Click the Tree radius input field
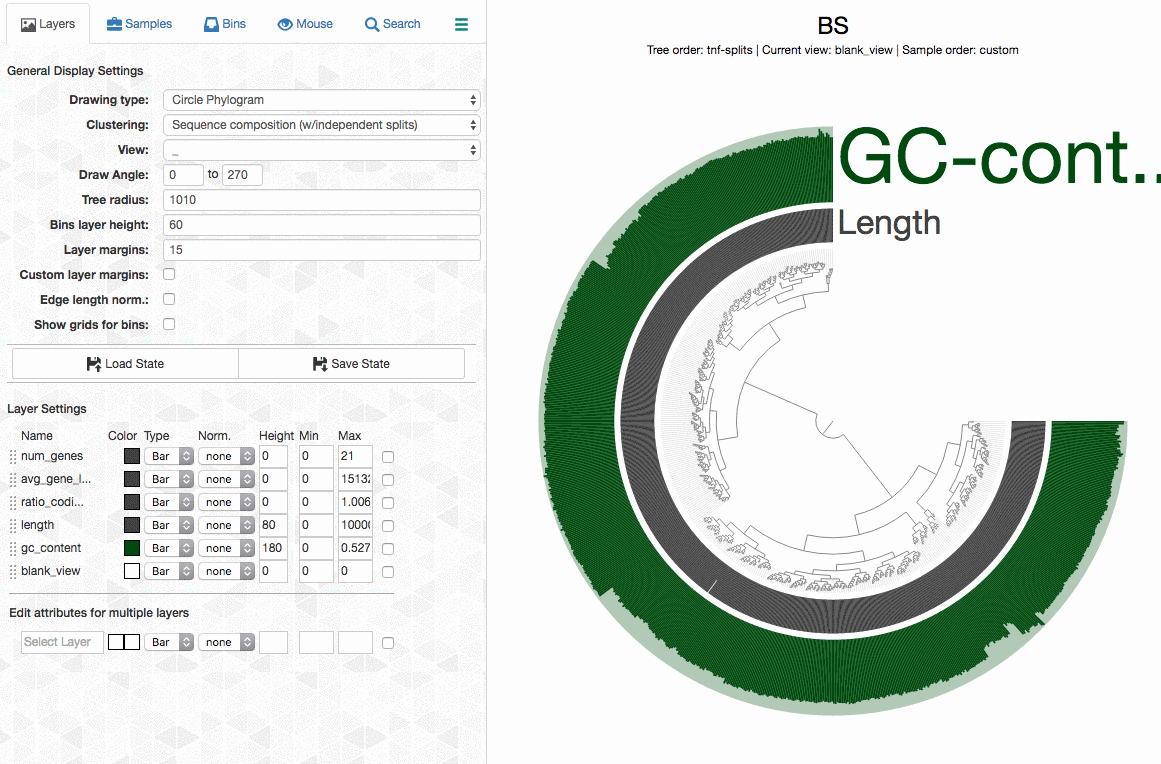The height and width of the screenshot is (764, 1161). click(321, 200)
